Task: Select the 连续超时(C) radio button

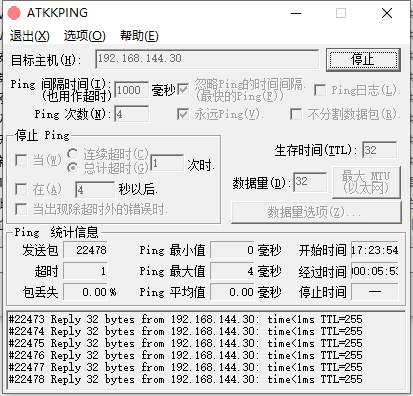Action: point(72,154)
